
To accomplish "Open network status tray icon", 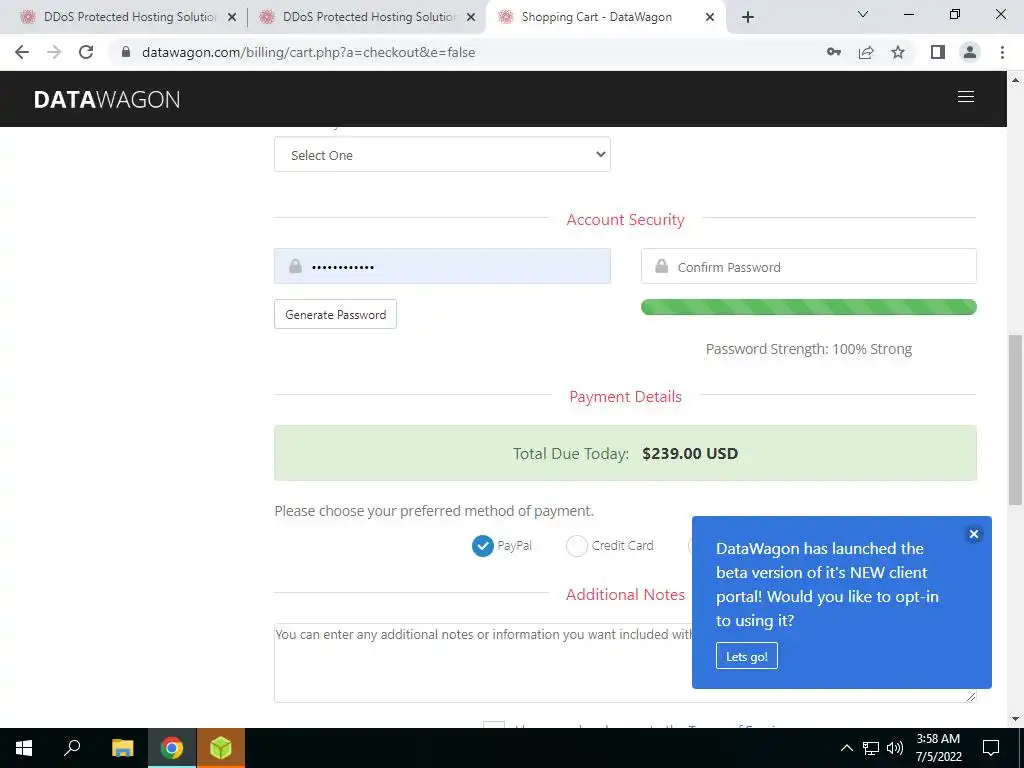I will [871, 748].
